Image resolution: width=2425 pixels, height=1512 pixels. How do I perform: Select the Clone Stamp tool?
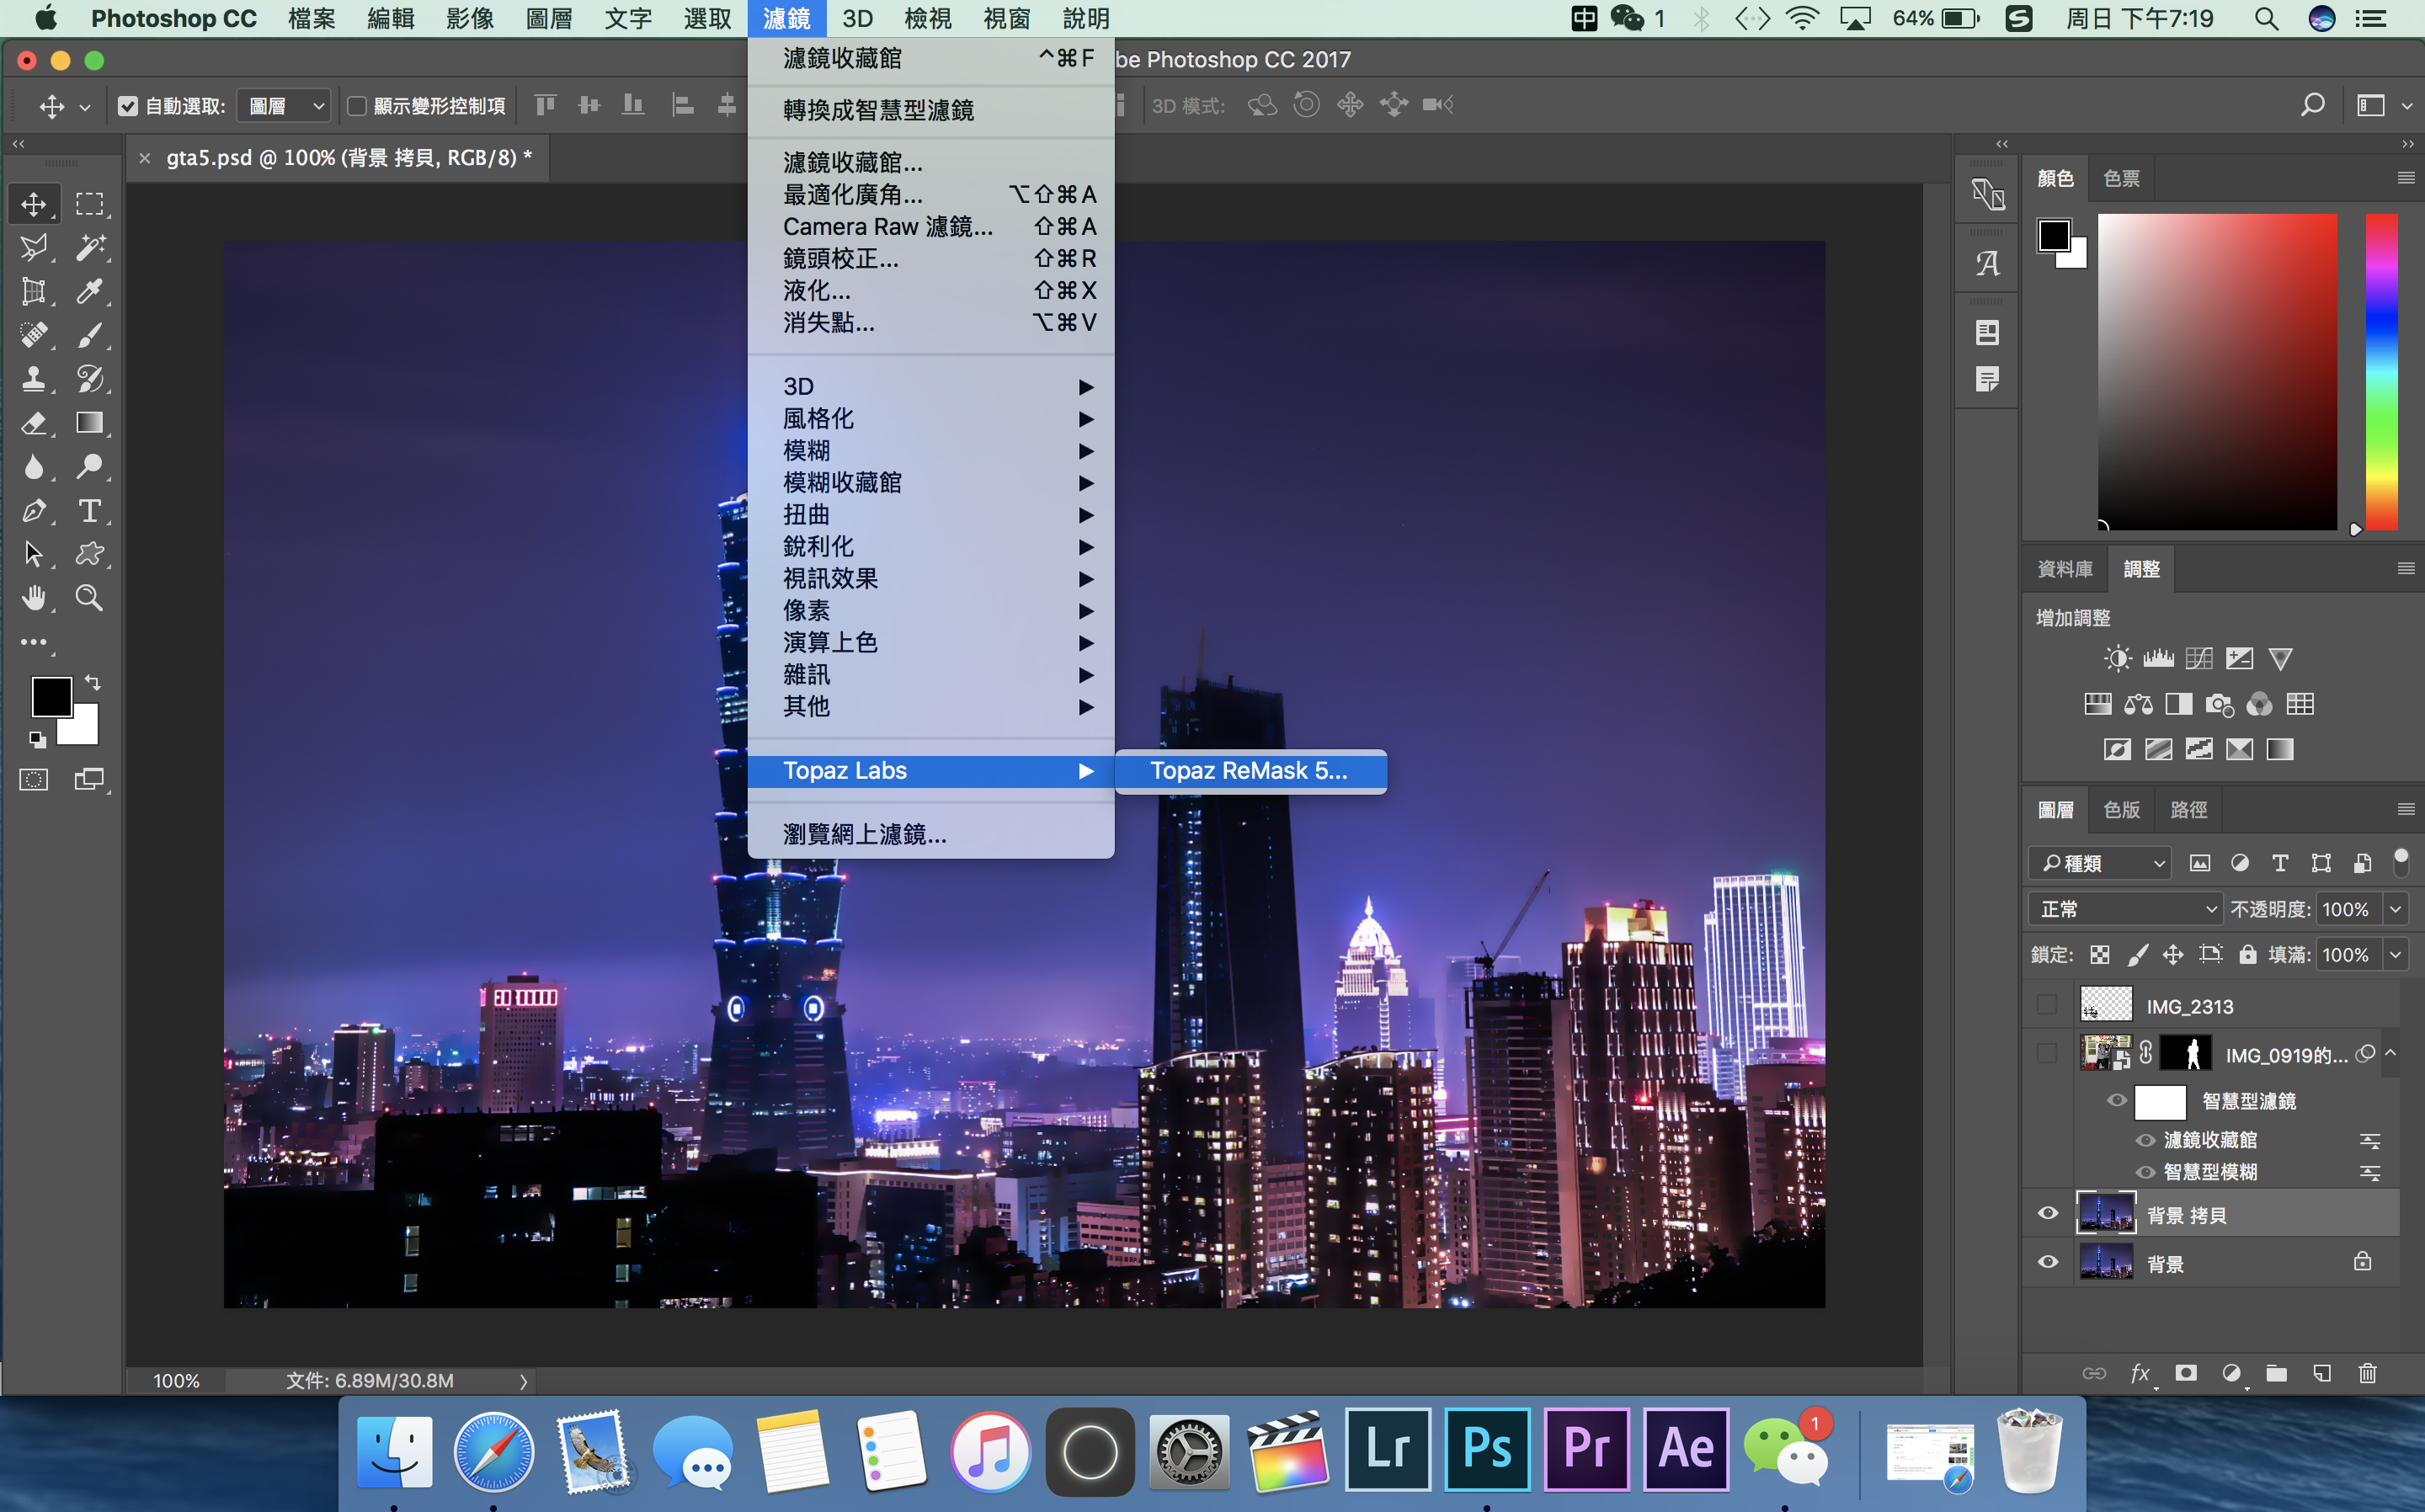pos(34,379)
